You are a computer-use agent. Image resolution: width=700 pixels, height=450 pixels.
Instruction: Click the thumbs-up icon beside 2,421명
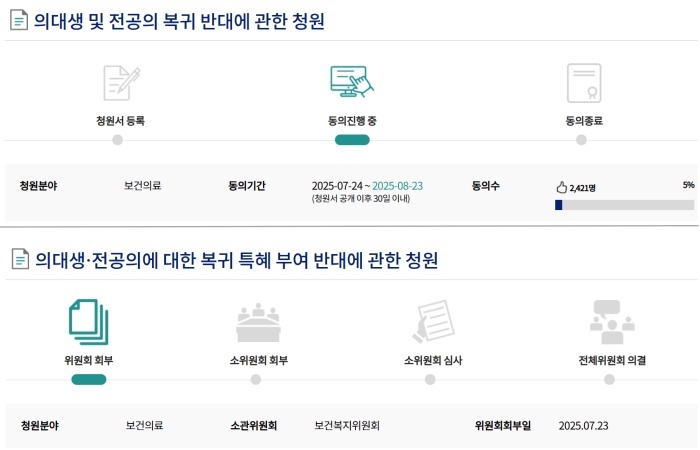[x=562, y=188]
